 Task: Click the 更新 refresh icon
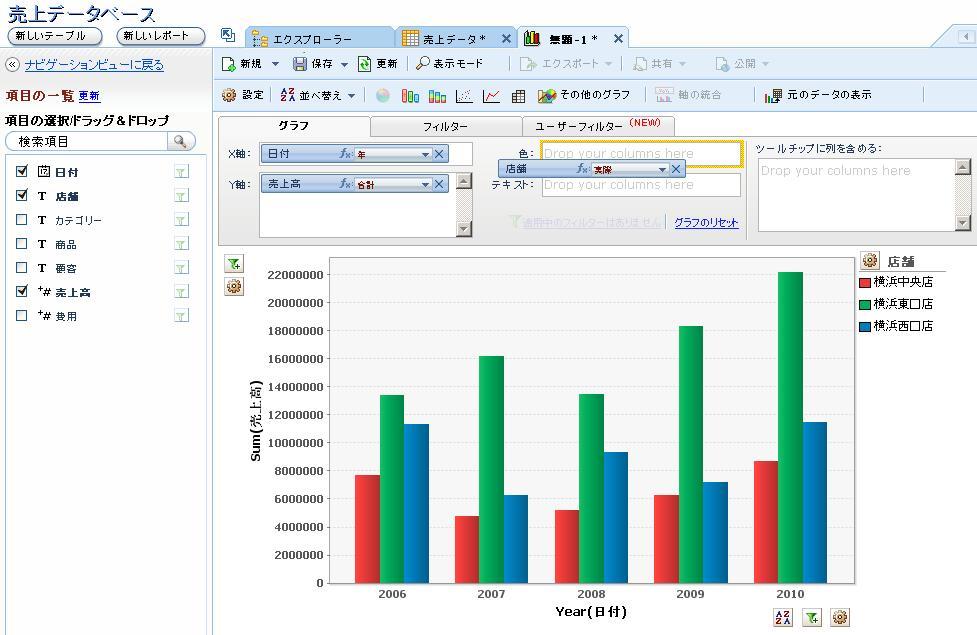point(365,64)
